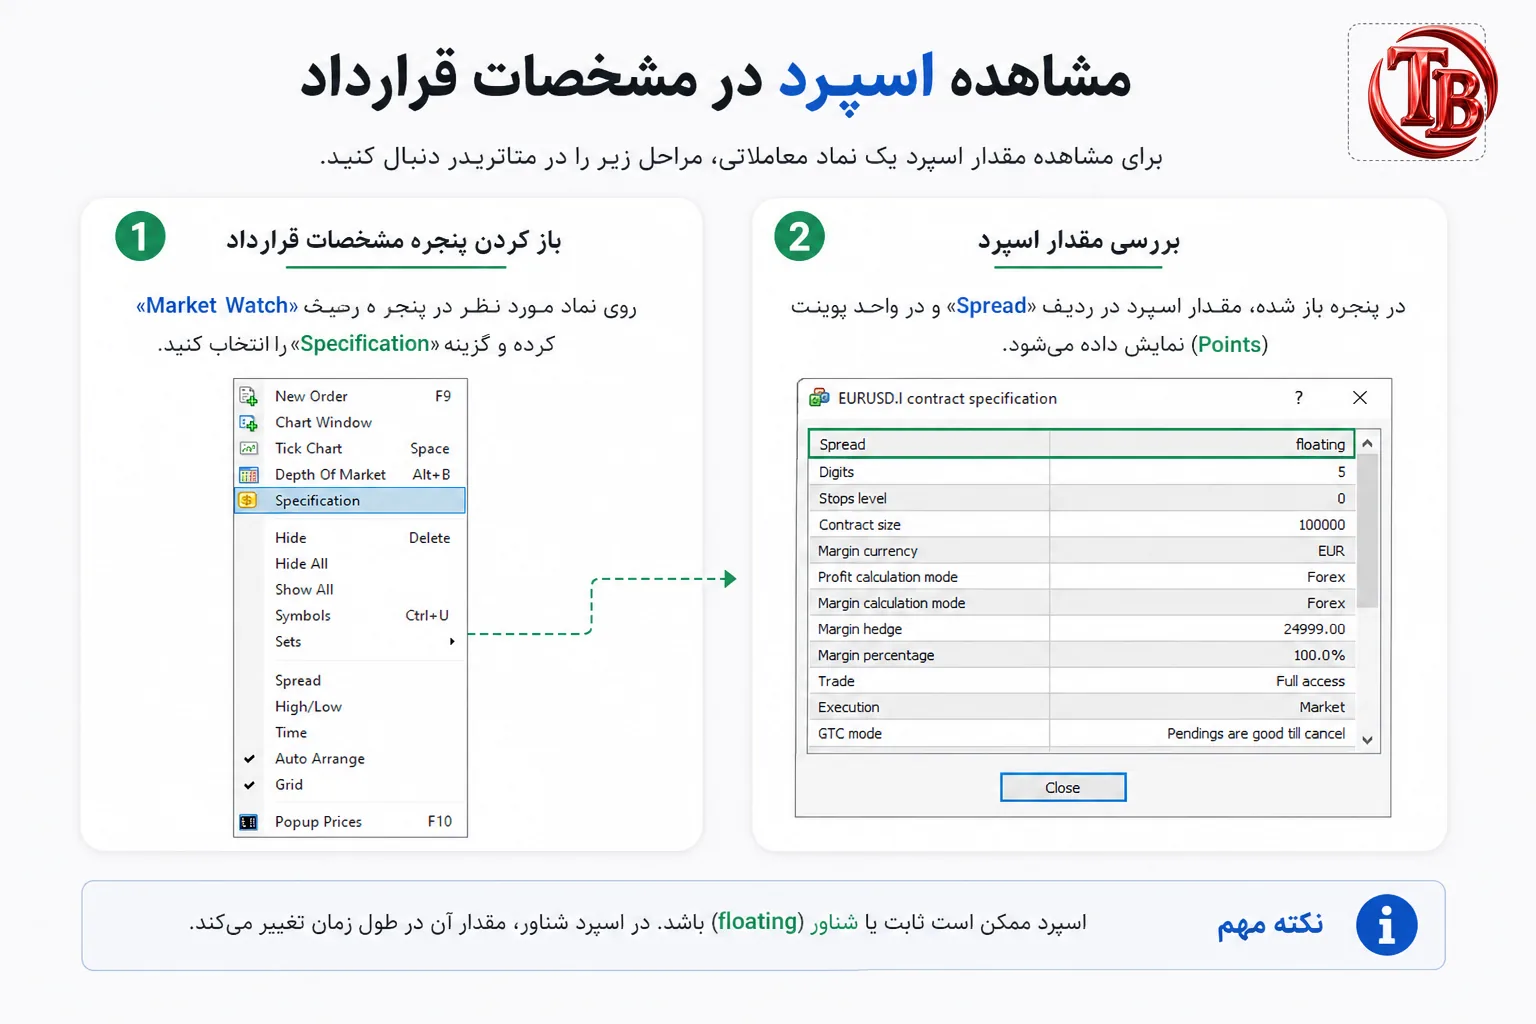Choose the Specification coin icon
This screenshot has width=1536, height=1024.
tap(248, 500)
